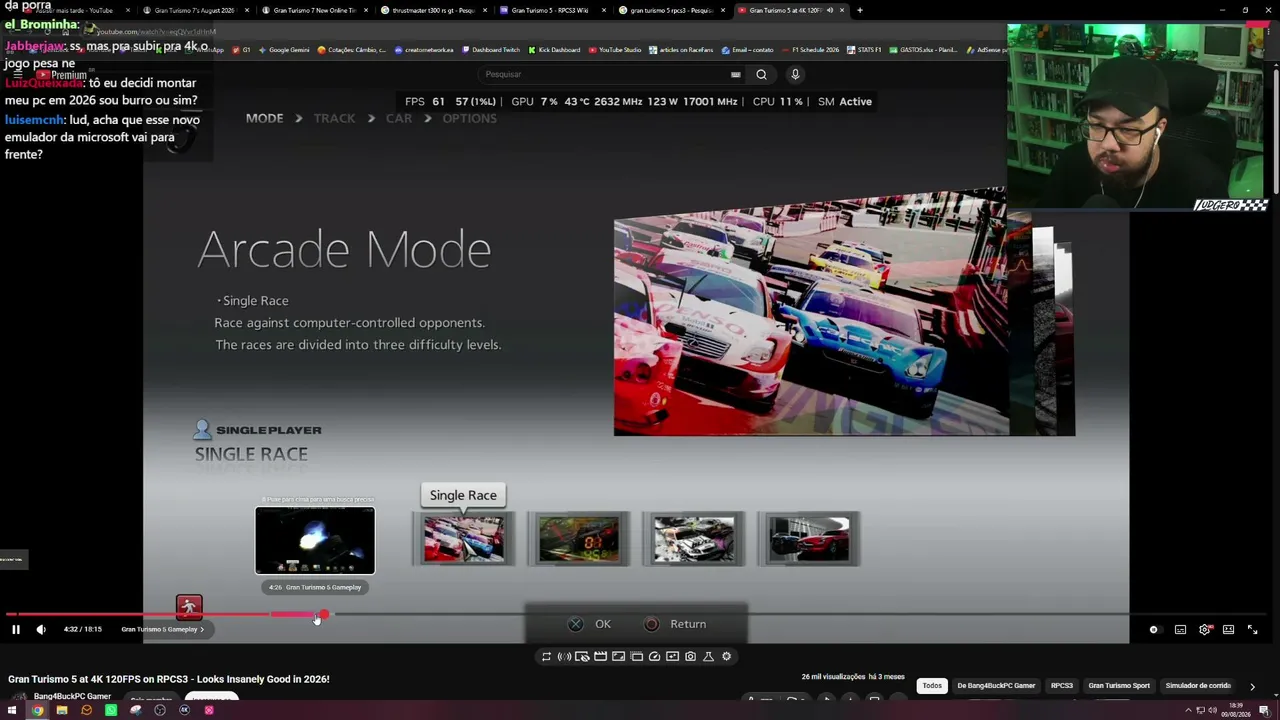Open the enhancer toolbar settings gear
Screen dimensions: 1280x720
pyautogui.click(x=726, y=656)
